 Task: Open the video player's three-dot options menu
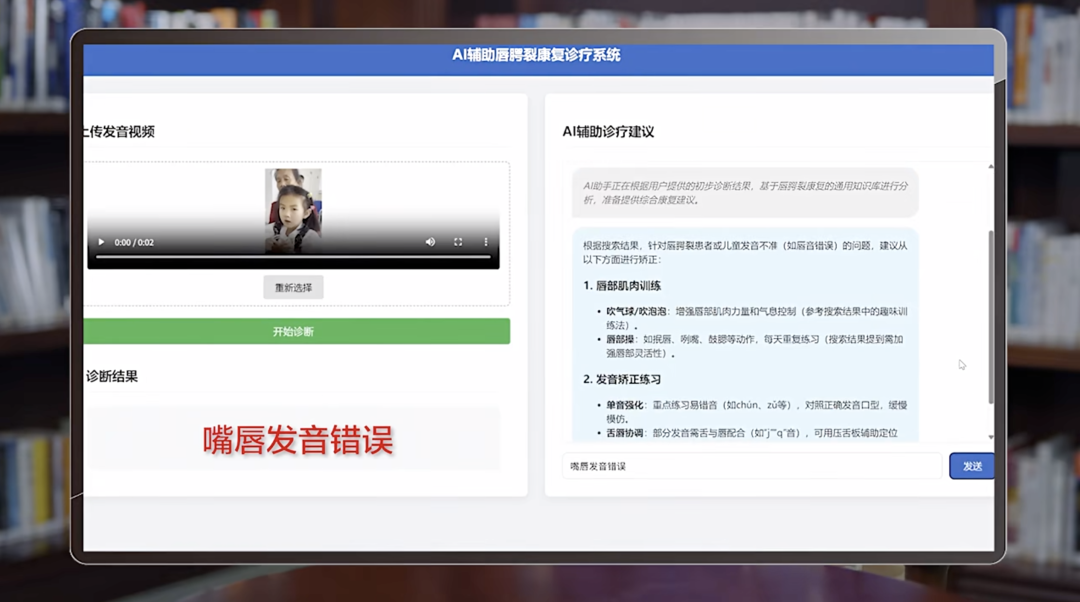coord(486,242)
